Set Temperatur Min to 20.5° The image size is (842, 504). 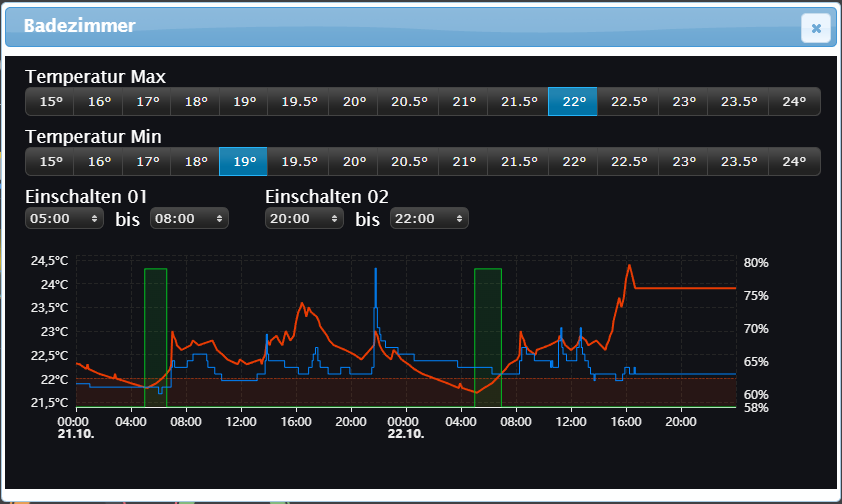(408, 162)
